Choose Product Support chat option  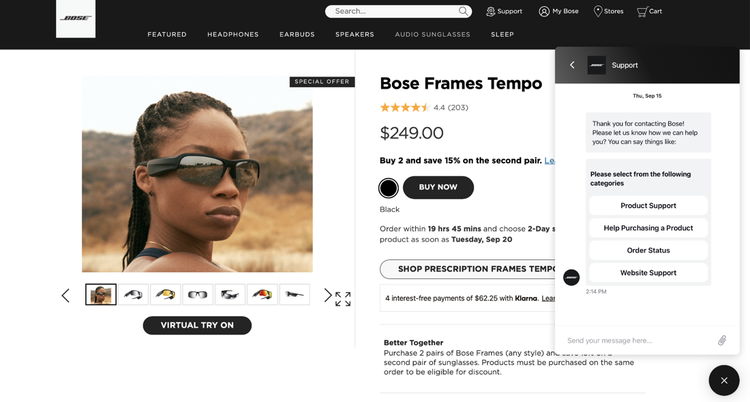pyautogui.click(x=648, y=206)
